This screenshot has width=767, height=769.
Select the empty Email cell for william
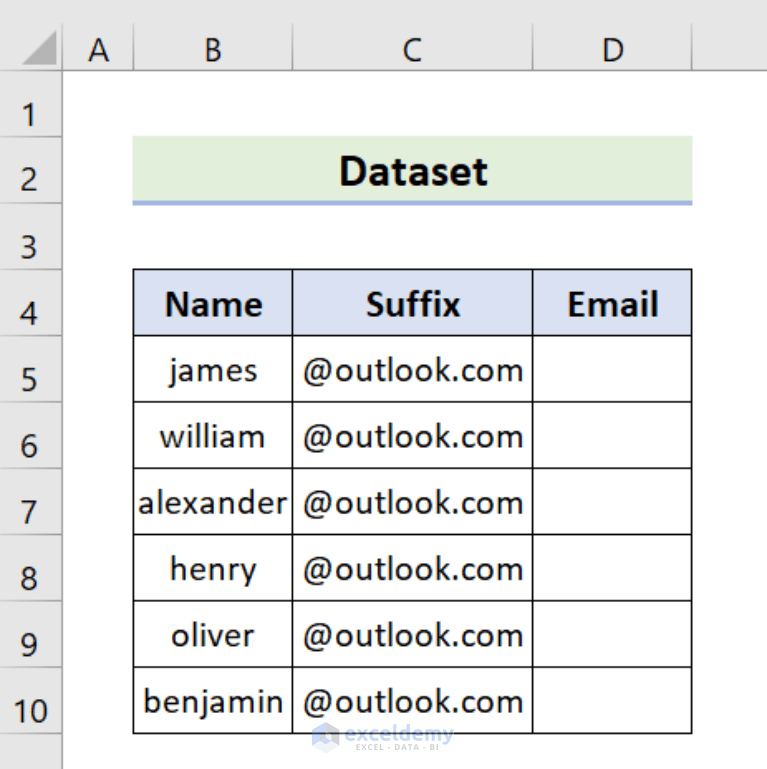point(613,435)
